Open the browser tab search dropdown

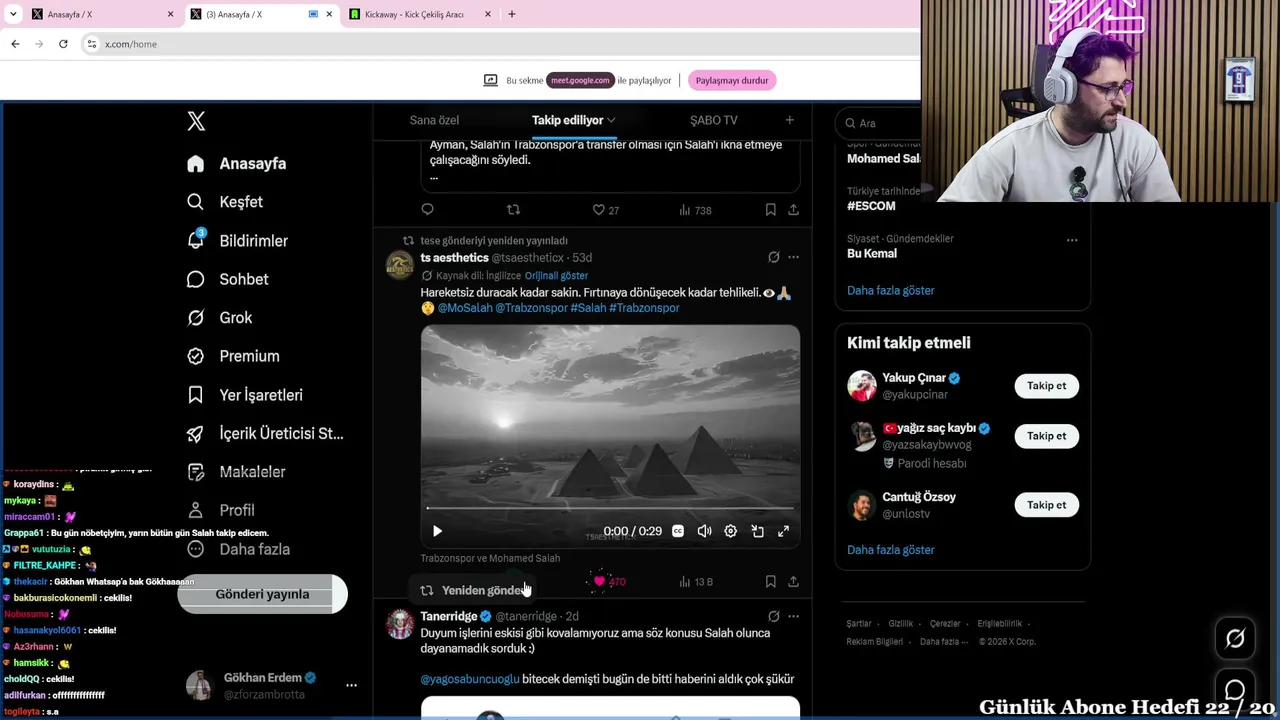pos(13,14)
